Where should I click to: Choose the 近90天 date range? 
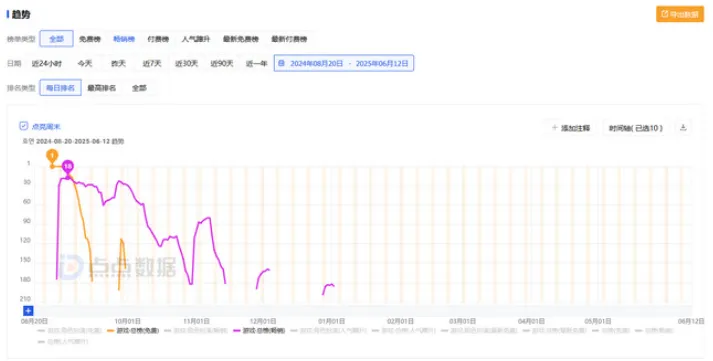pyautogui.click(x=222, y=64)
